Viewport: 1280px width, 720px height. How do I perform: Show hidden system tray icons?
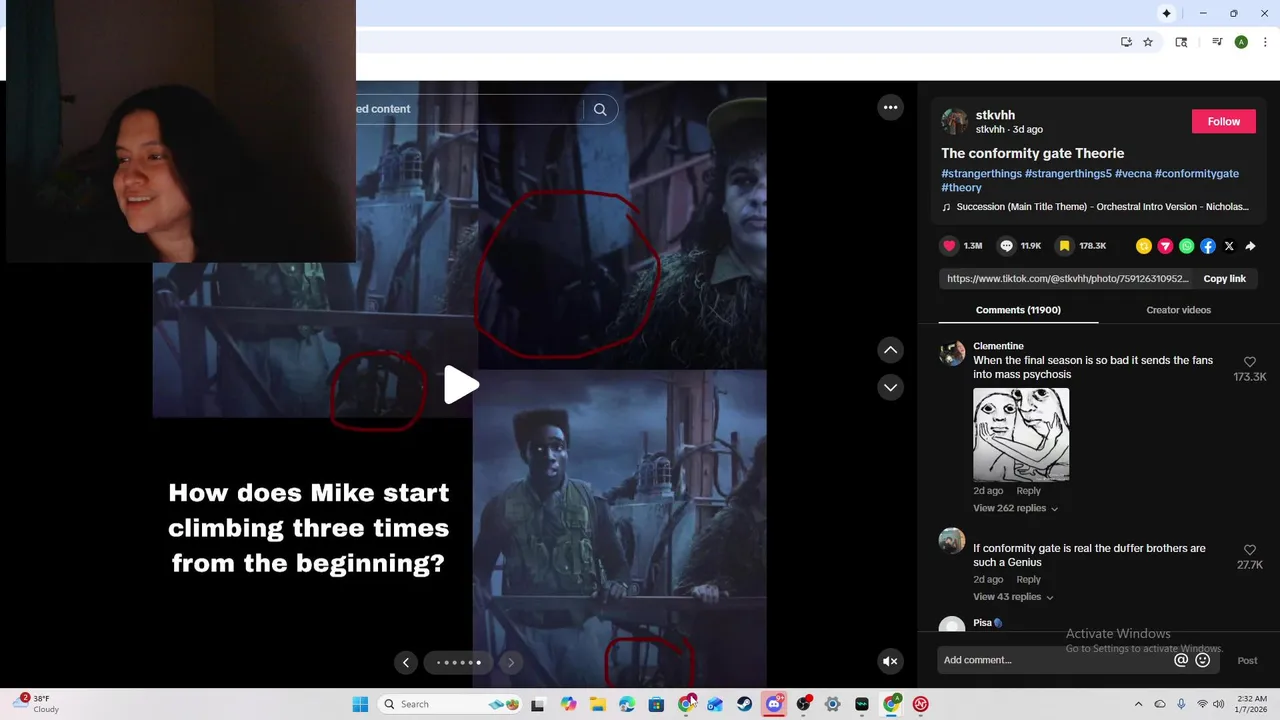point(1138,704)
